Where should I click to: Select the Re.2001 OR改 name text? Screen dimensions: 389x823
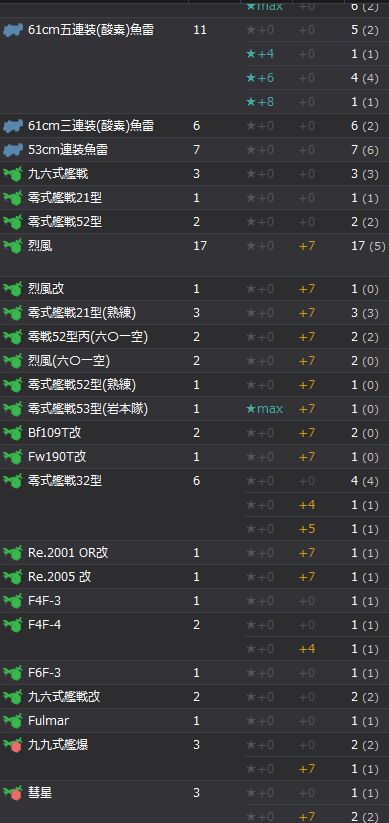[x=68, y=553]
